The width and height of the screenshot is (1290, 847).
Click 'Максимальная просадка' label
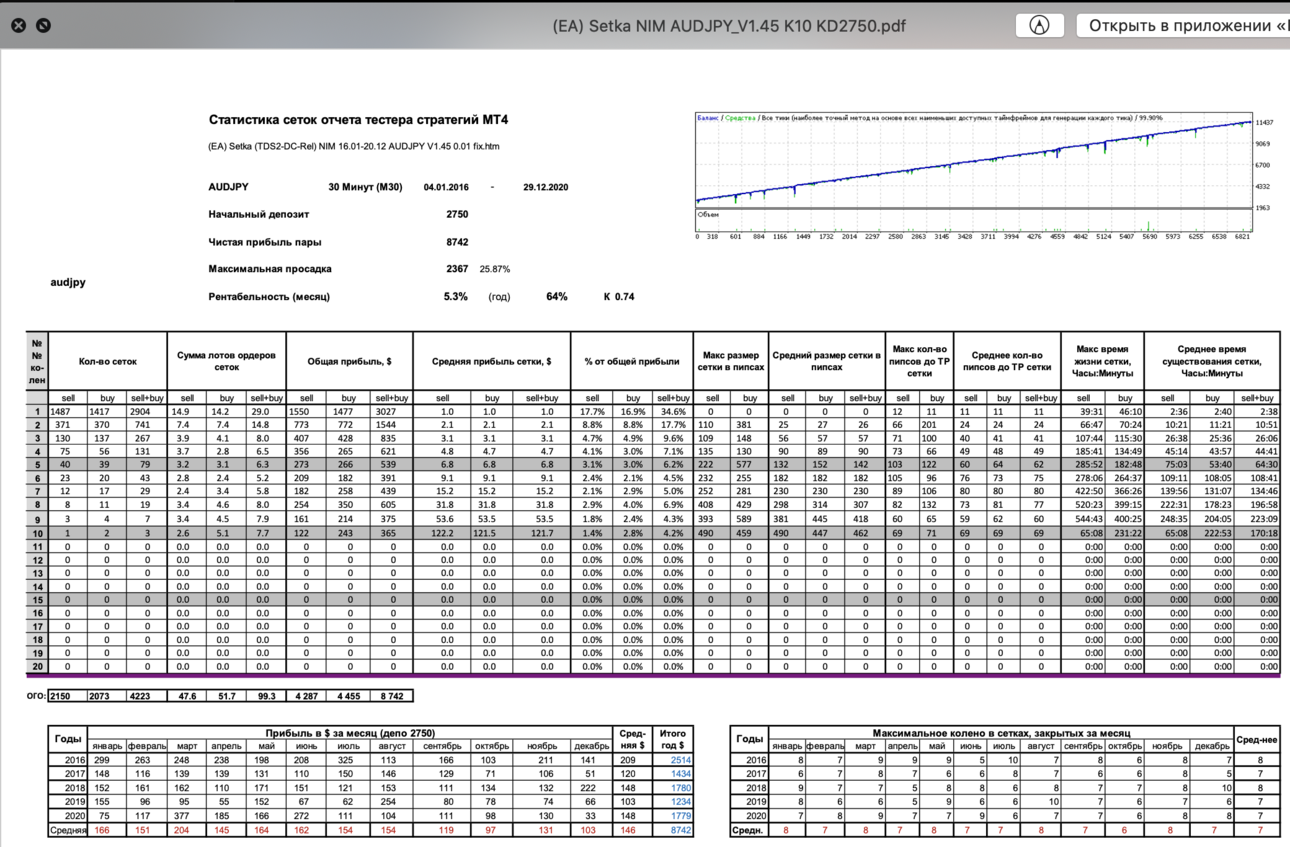(x=269, y=269)
